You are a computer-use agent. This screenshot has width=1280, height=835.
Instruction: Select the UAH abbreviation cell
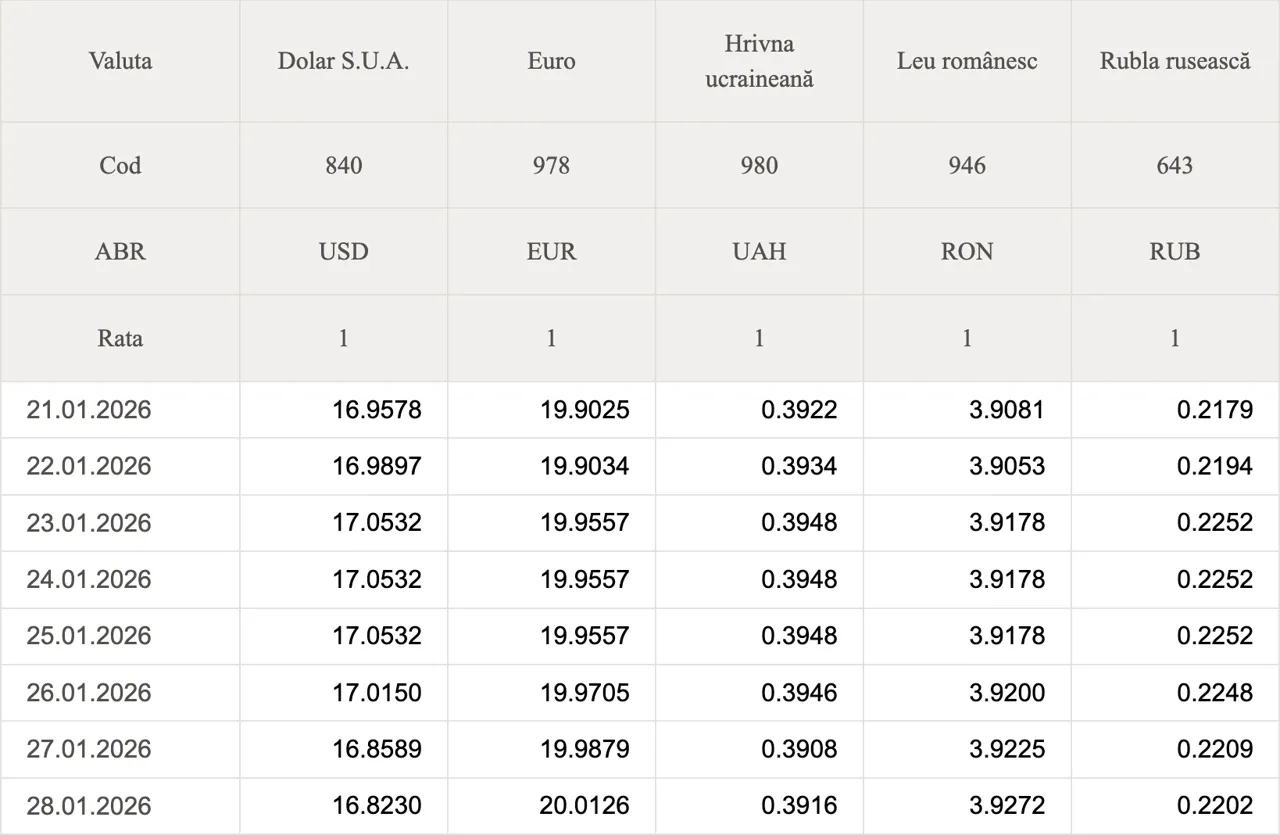pyautogui.click(x=759, y=251)
